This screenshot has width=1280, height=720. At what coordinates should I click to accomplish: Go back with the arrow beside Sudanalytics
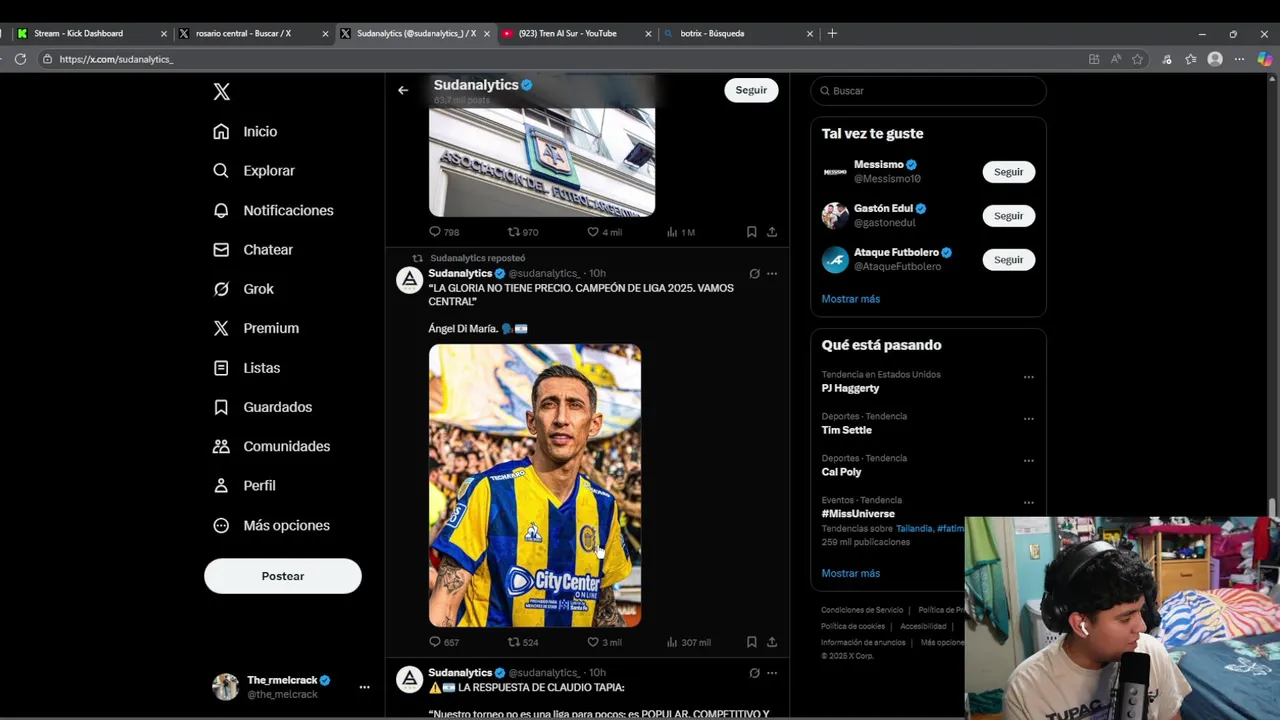(x=403, y=90)
